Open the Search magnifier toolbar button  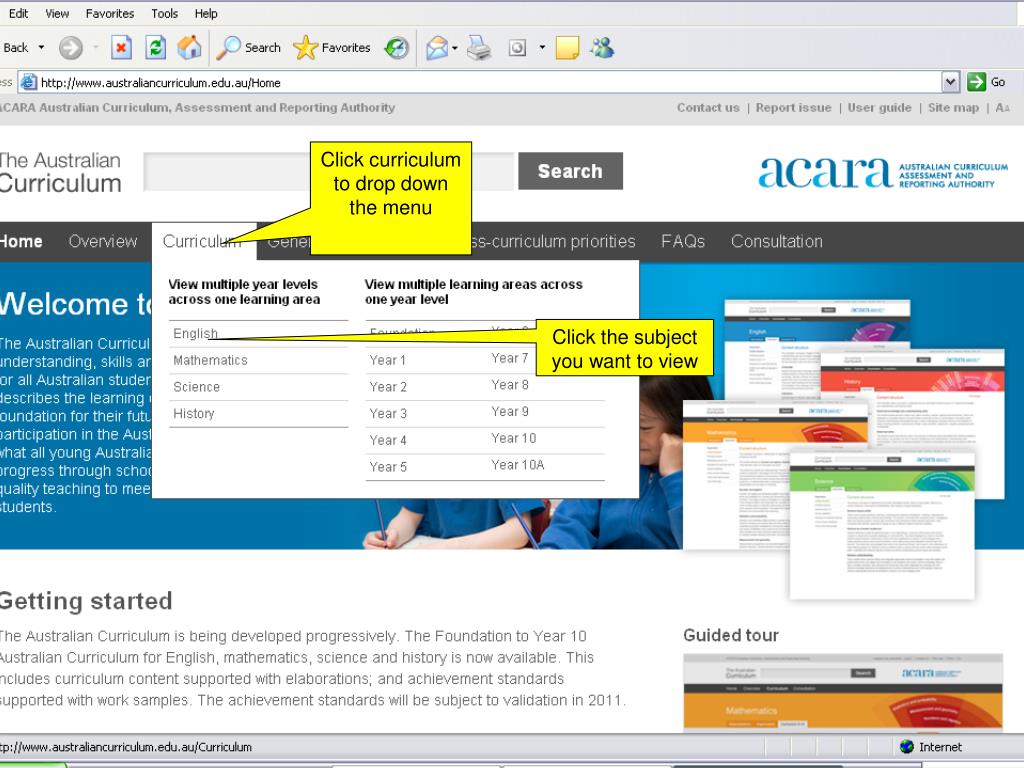tap(248, 48)
